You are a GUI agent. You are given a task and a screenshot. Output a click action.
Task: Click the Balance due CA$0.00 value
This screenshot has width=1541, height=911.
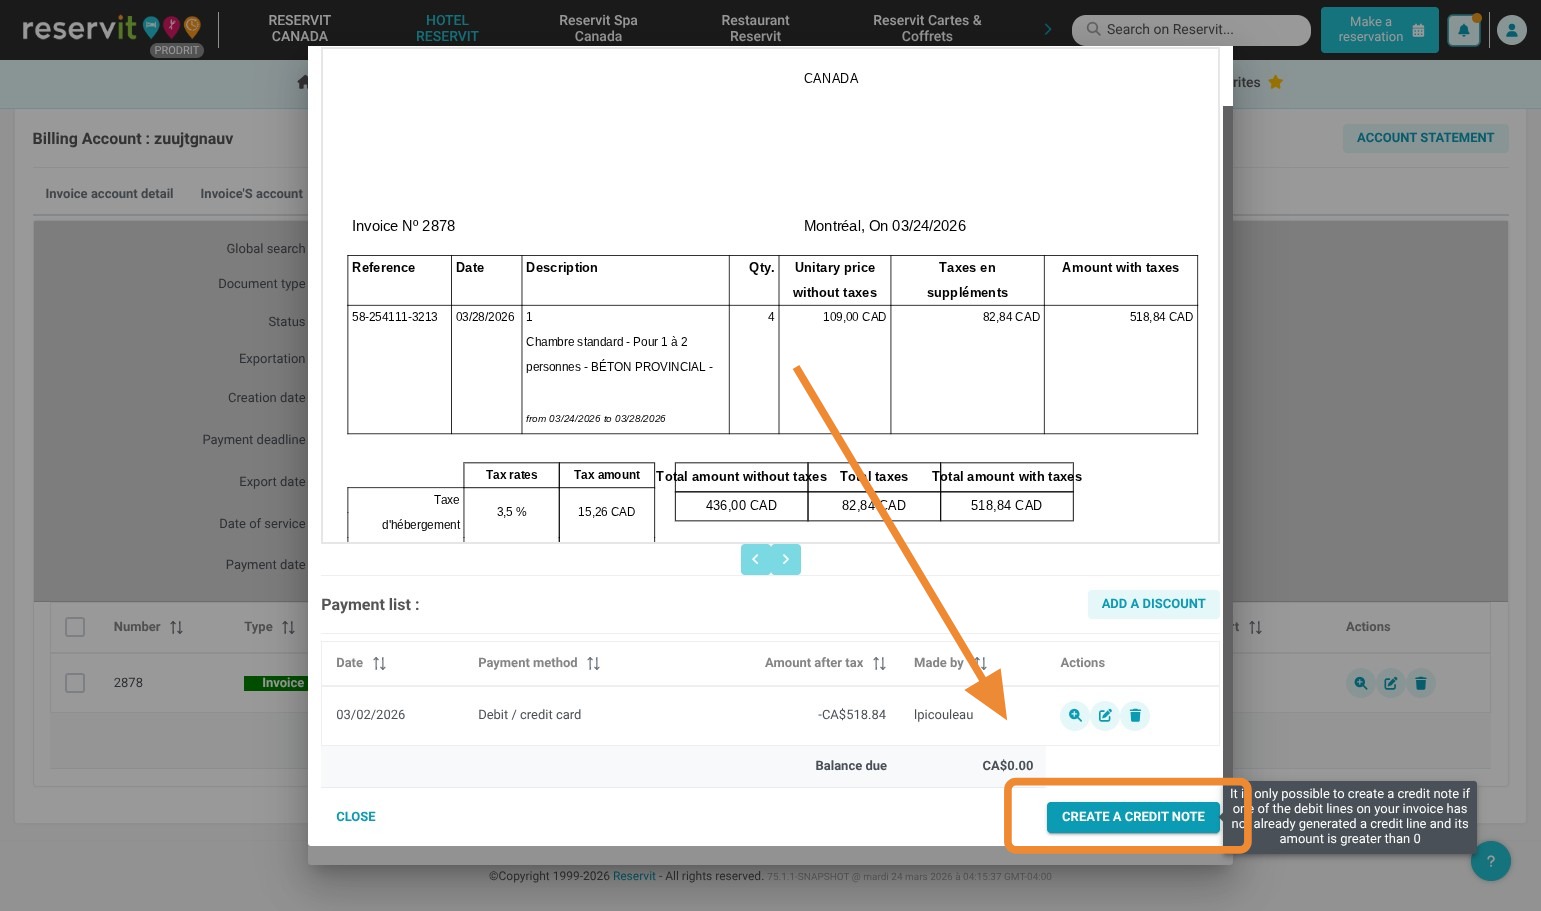point(1007,766)
